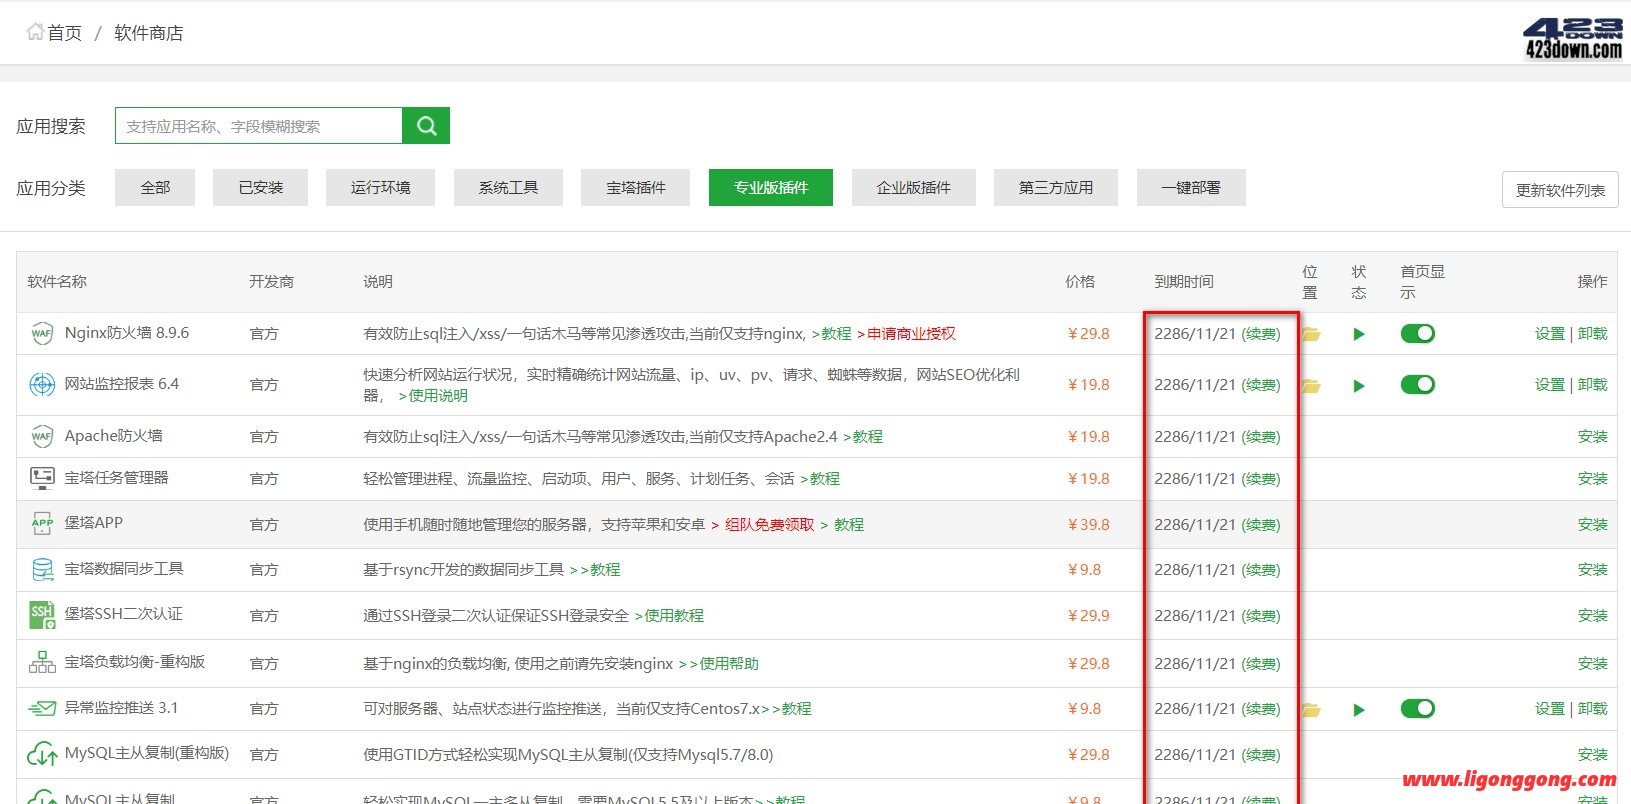Open 教程 link in Nginx防火墙 description
This screenshot has height=804, width=1631.
pos(837,334)
